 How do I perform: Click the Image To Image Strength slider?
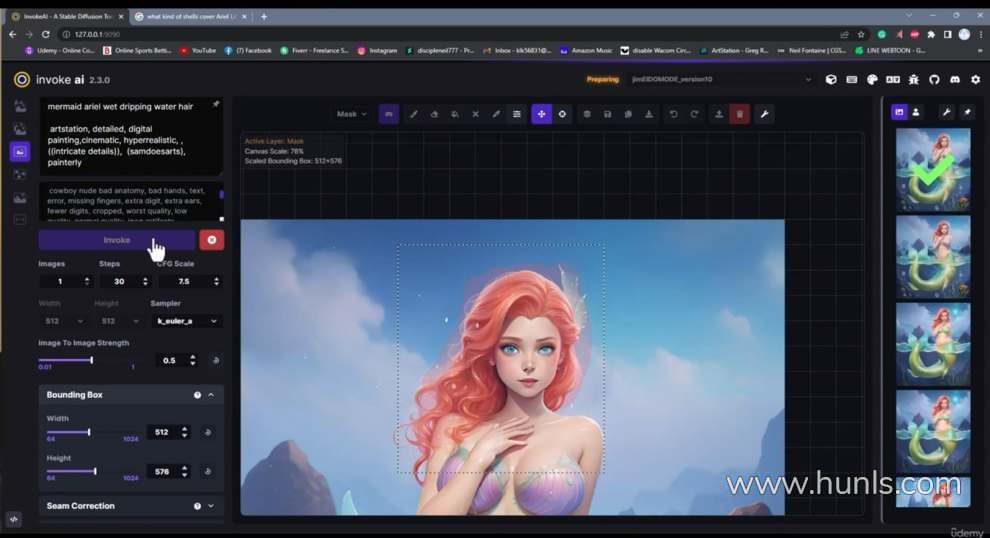point(87,360)
